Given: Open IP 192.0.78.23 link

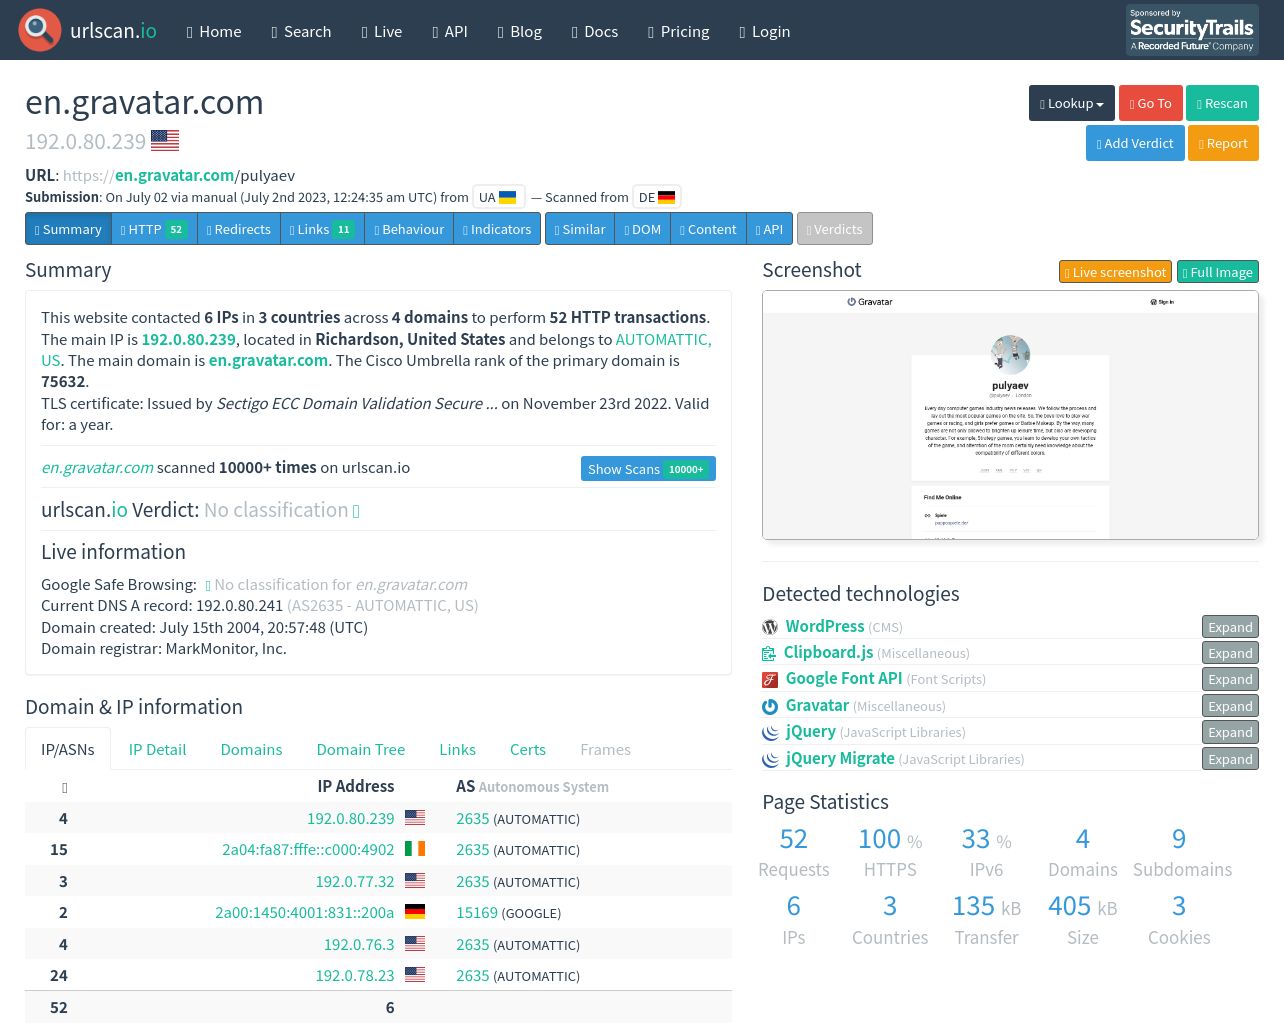Looking at the screenshot, I should coord(355,976).
